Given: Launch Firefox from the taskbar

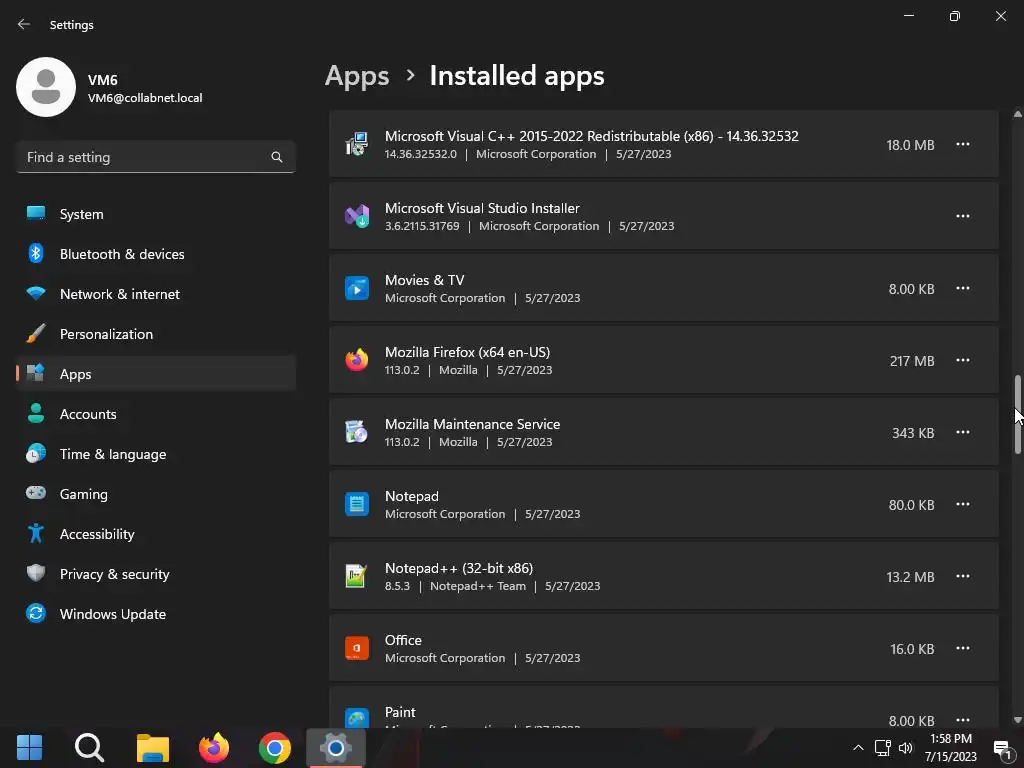Looking at the screenshot, I should [x=214, y=748].
